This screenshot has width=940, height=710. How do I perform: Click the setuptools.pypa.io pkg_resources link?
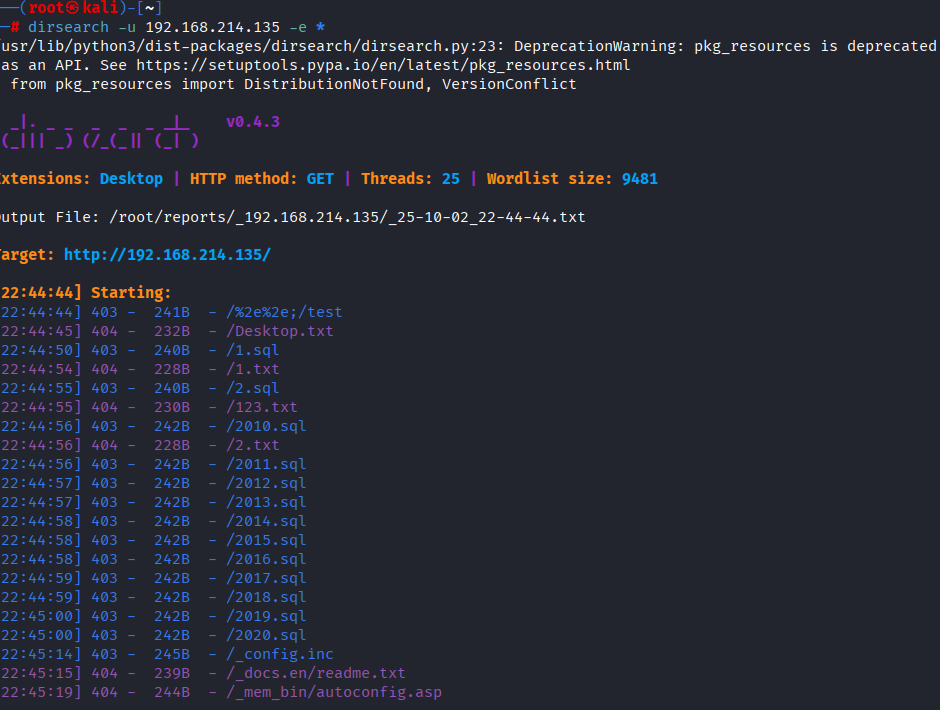click(x=384, y=65)
